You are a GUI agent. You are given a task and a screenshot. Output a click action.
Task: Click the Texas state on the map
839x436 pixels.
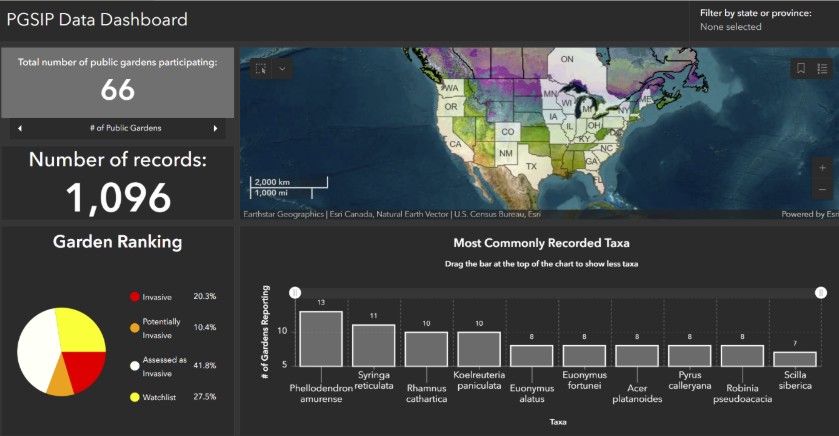click(531, 166)
